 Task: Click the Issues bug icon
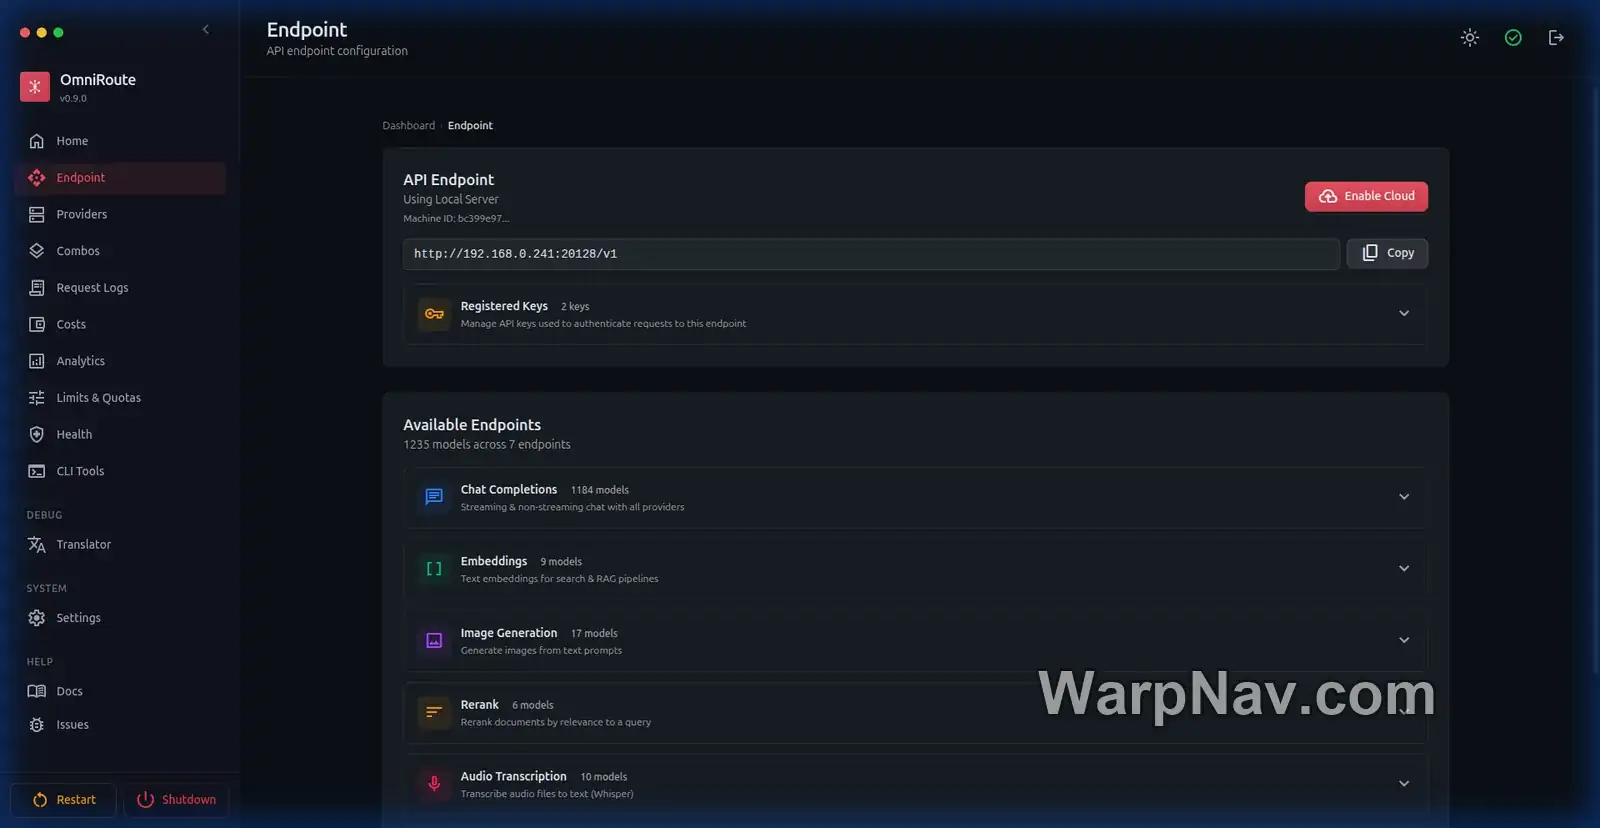click(x=37, y=725)
